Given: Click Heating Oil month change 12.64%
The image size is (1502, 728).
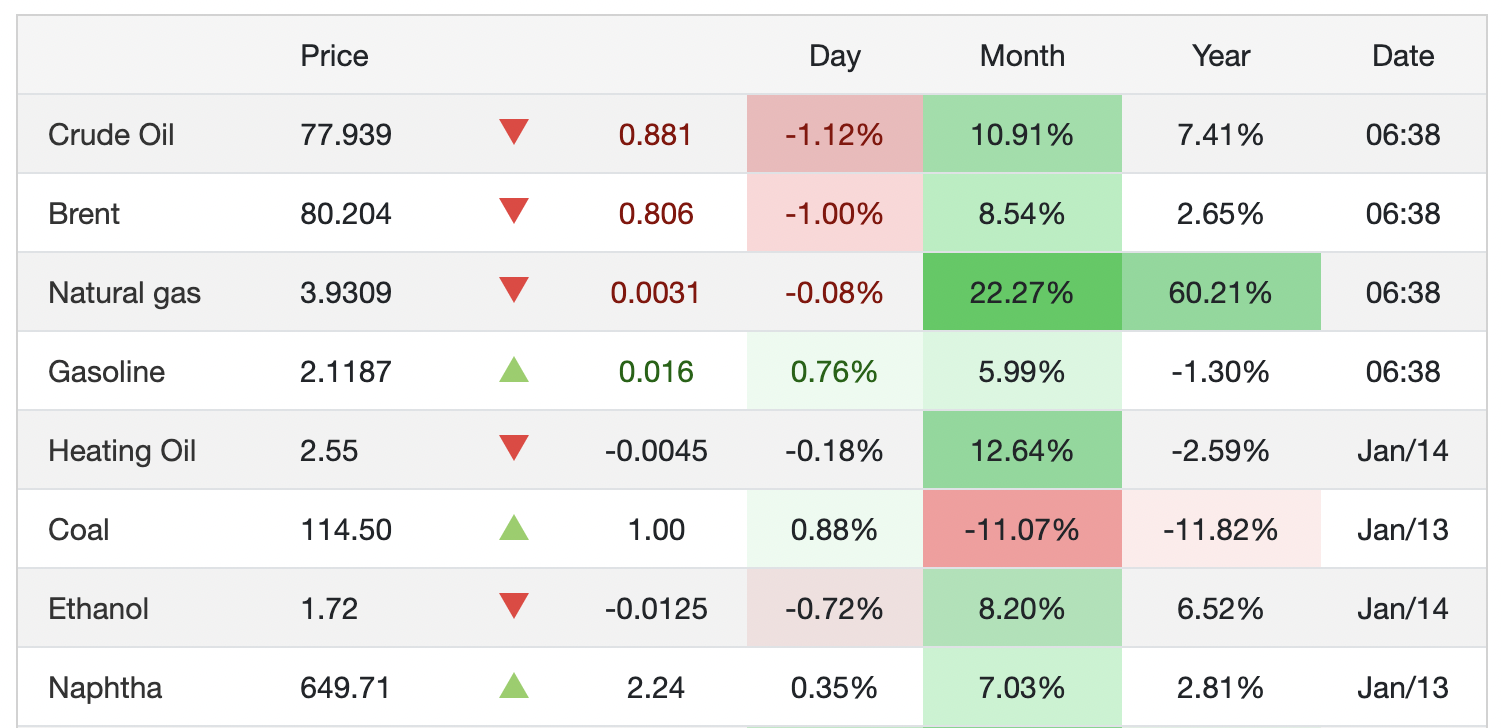Looking at the screenshot, I should click(1022, 451).
